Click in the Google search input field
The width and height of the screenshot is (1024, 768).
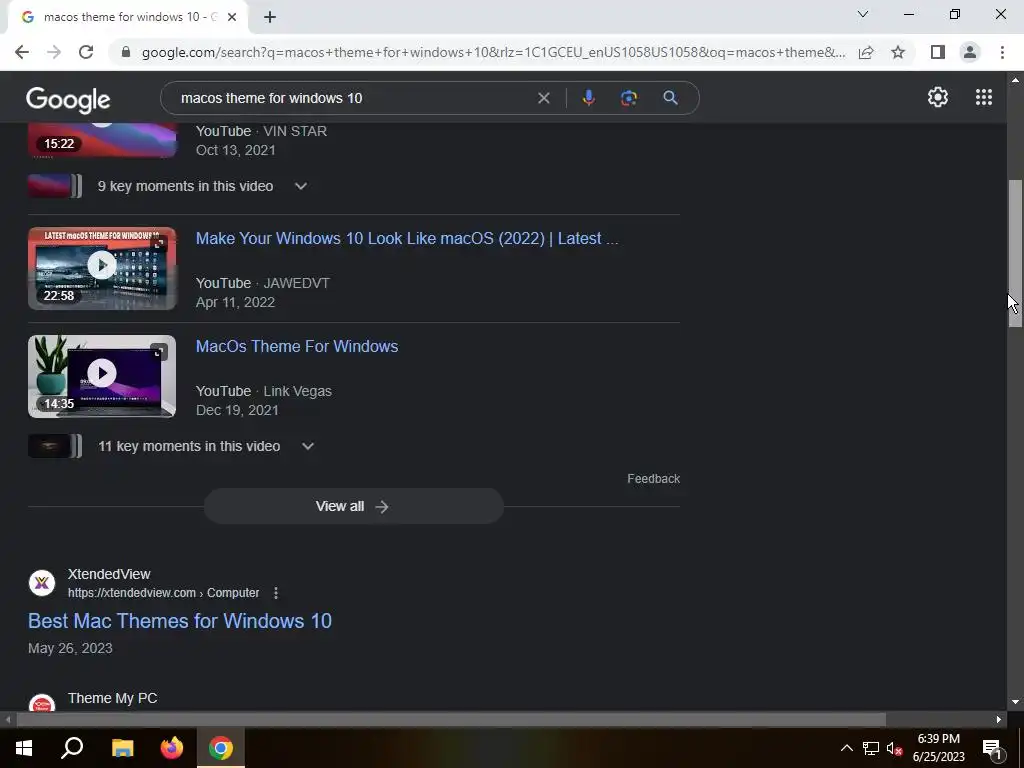click(x=353, y=98)
